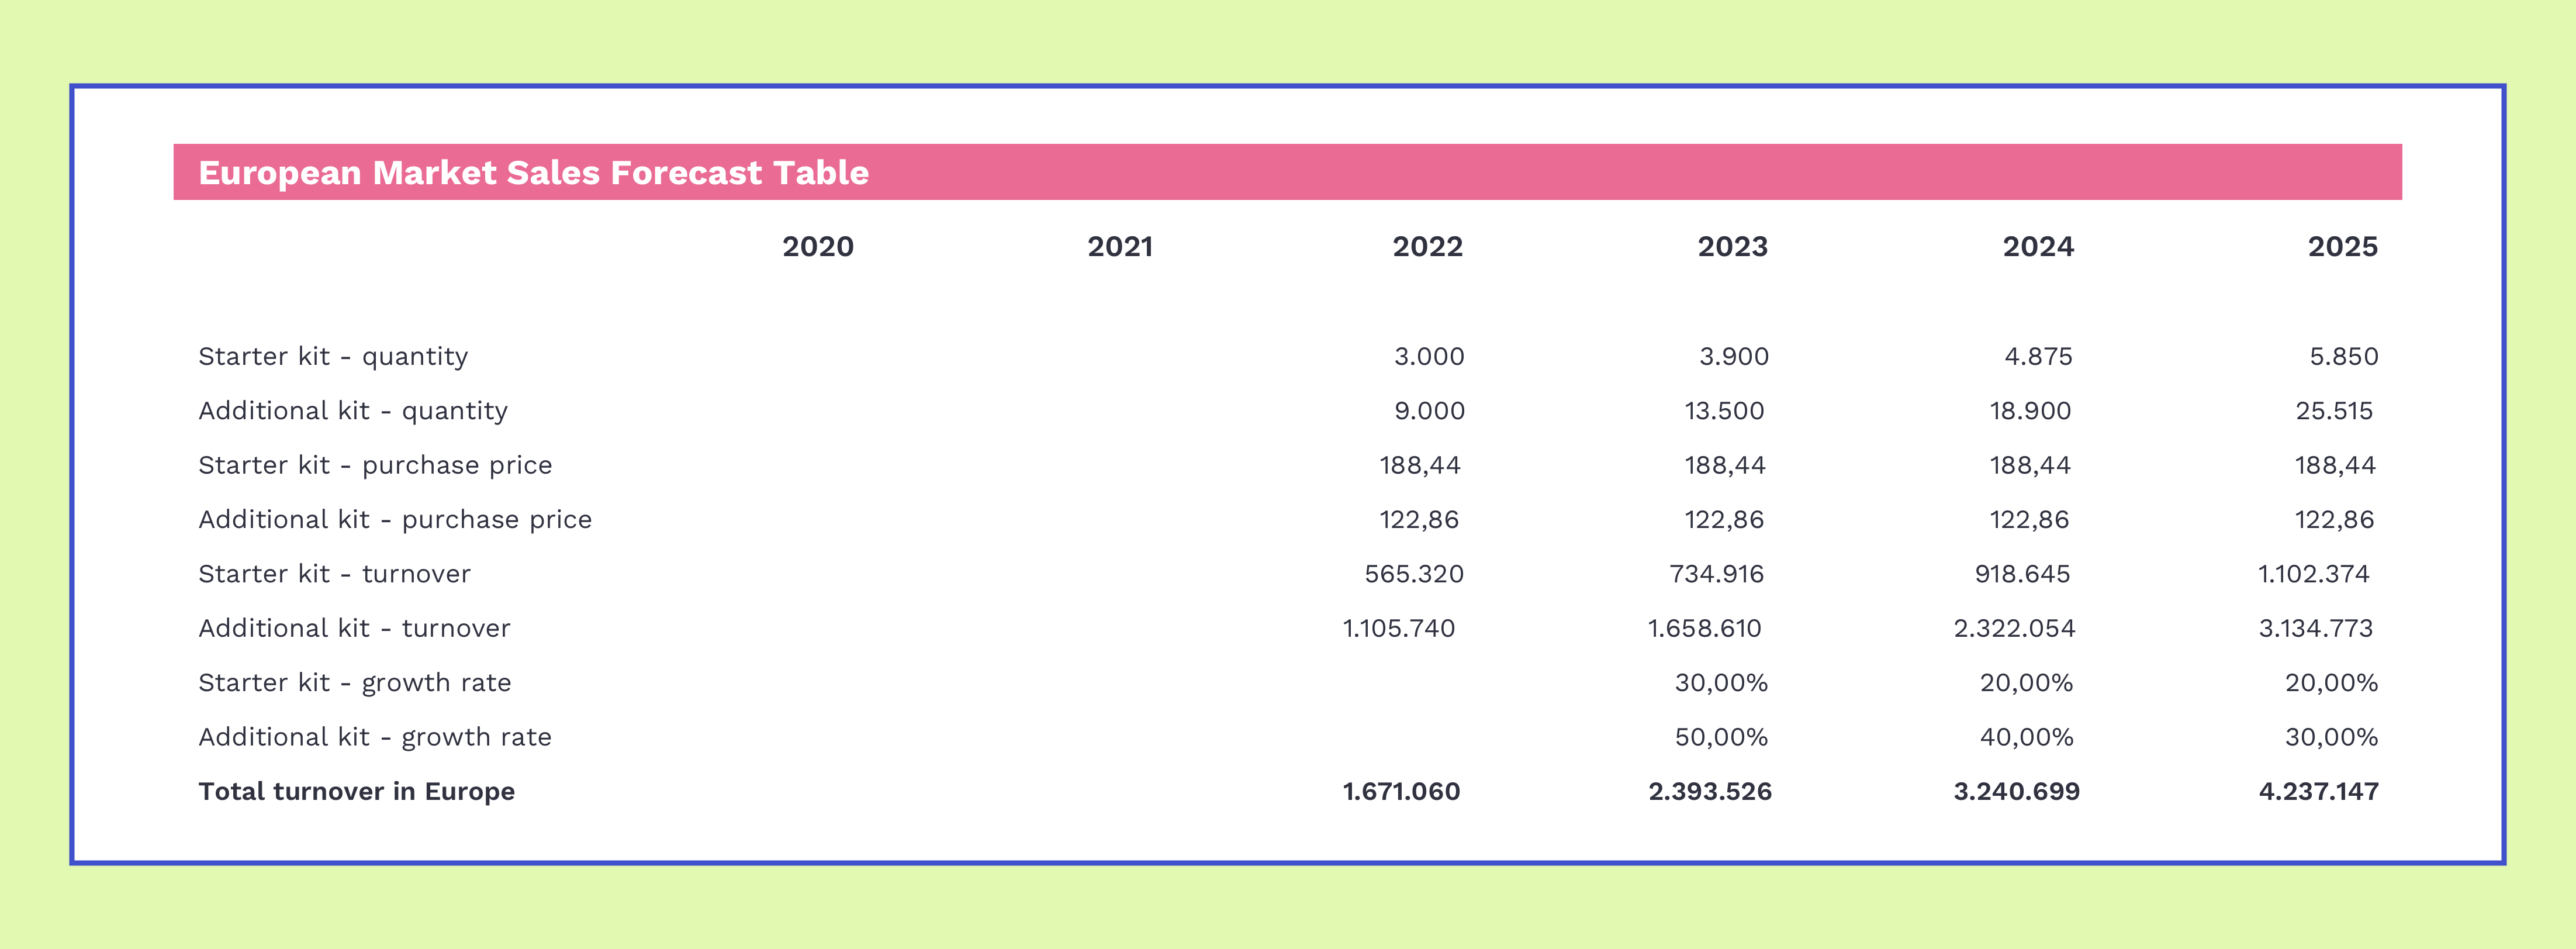Select the Additional kit - growth rate label
Screen dimensions: 2576x949
click(375, 737)
